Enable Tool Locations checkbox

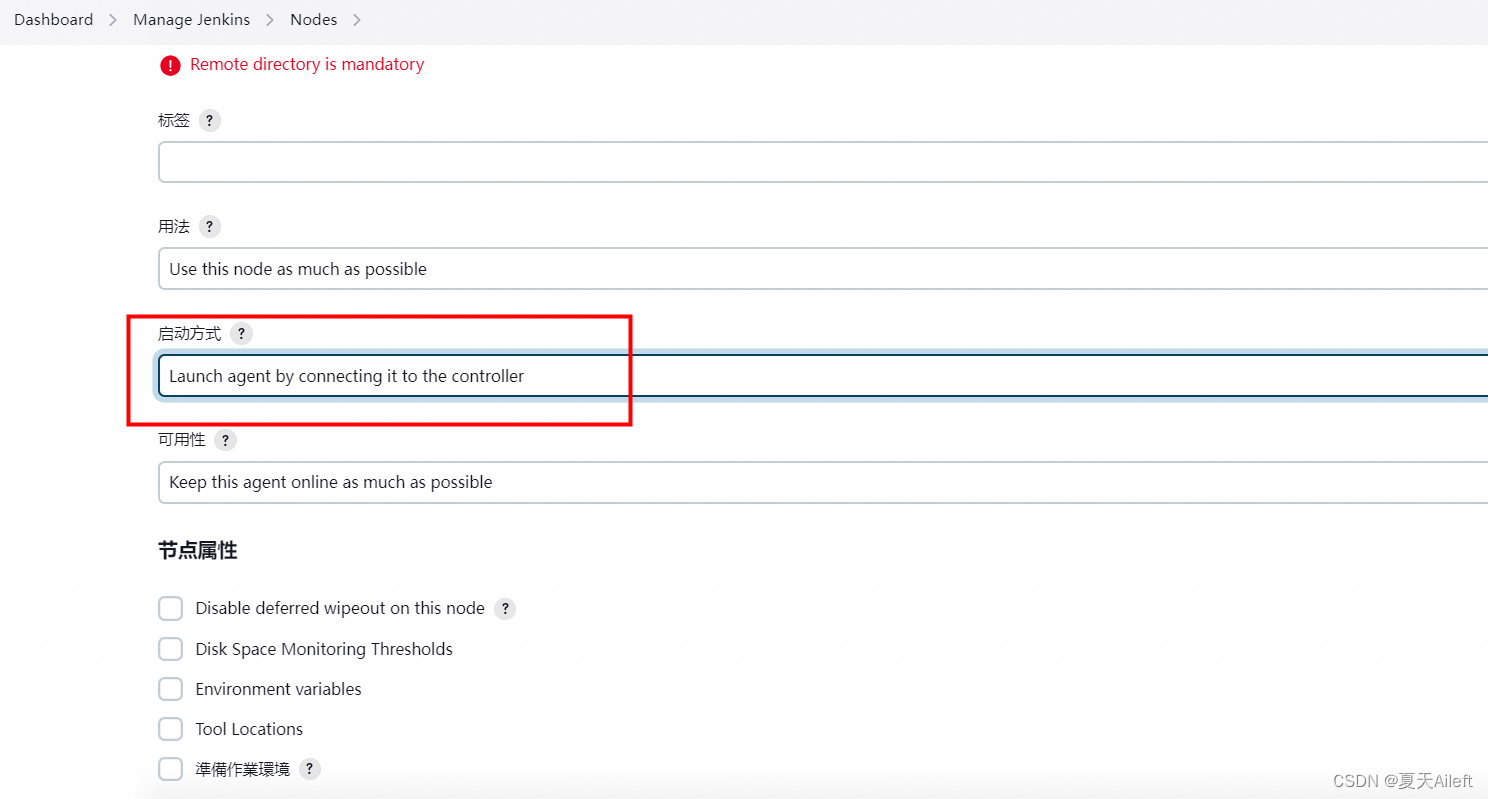tap(171, 729)
